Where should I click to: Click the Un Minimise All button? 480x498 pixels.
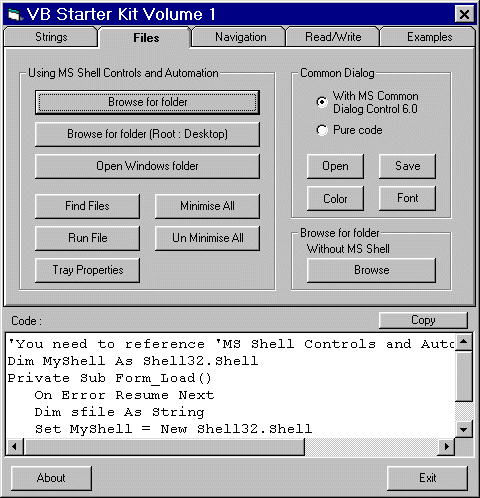[207, 238]
